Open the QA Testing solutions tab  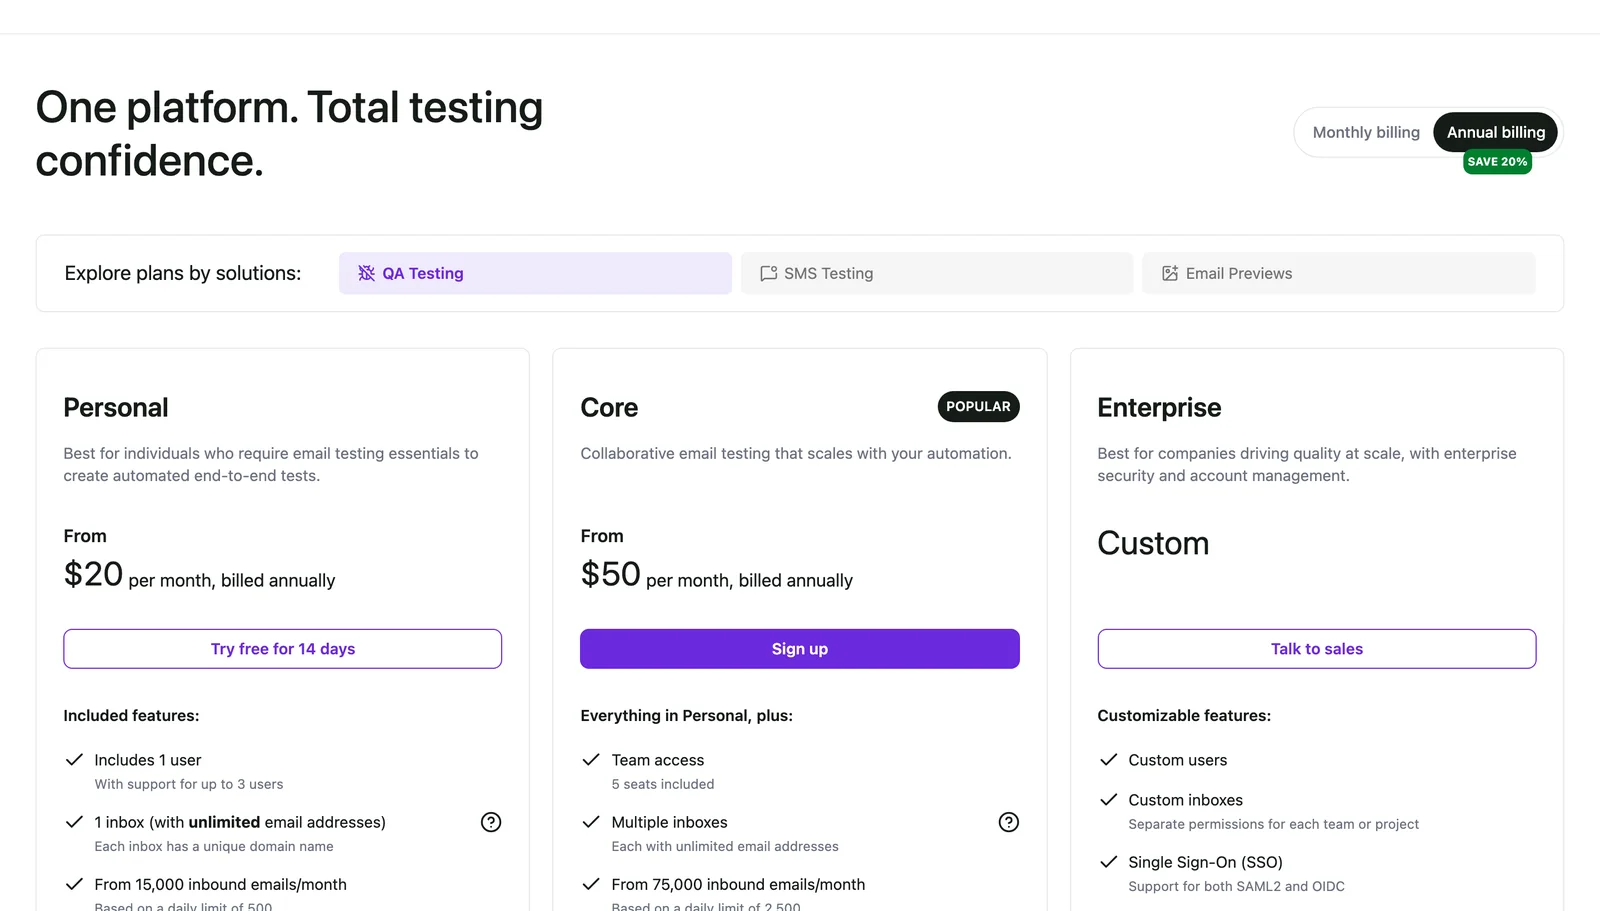pos(535,273)
